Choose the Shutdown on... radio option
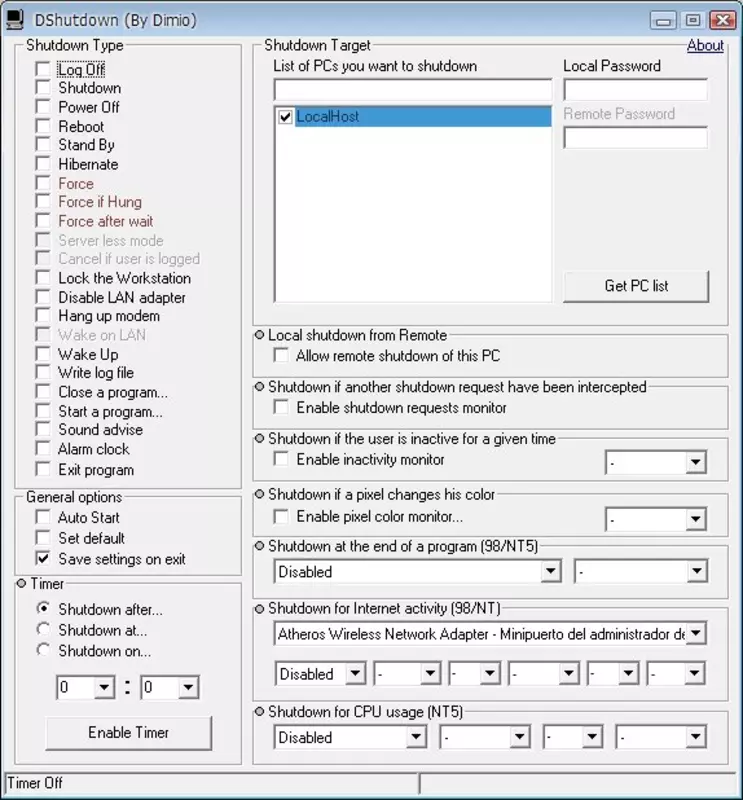This screenshot has height=800, width=743. (43, 651)
